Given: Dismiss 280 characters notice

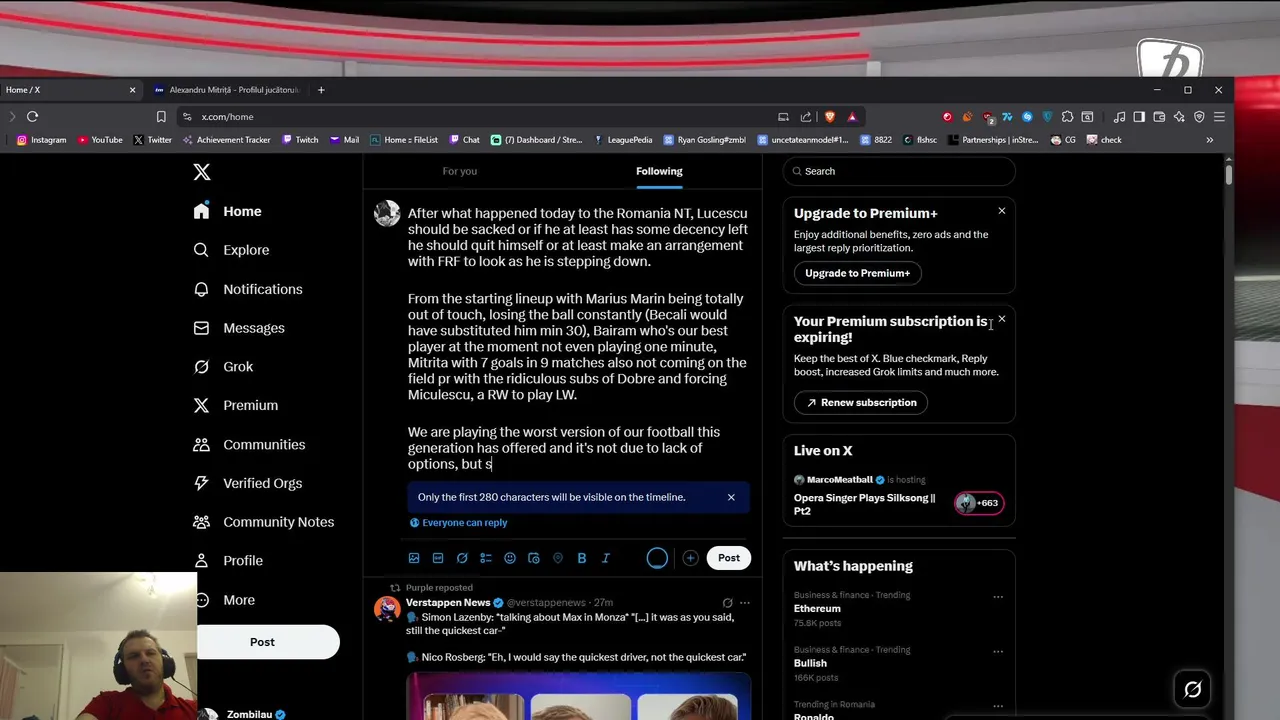Looking at the screenshot, I should point(731,497).
